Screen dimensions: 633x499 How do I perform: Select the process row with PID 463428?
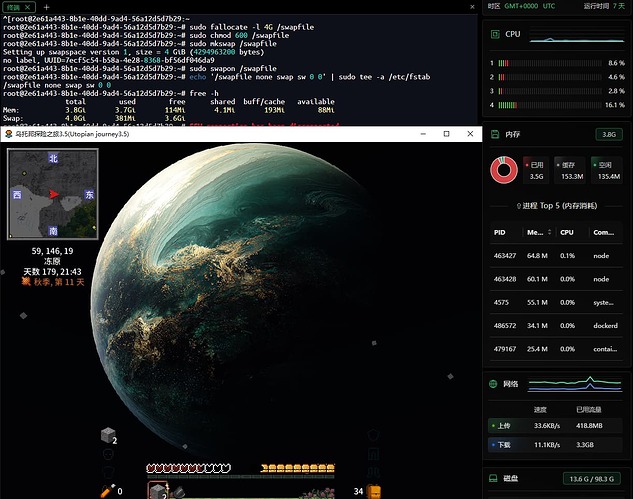click(555, 279)
